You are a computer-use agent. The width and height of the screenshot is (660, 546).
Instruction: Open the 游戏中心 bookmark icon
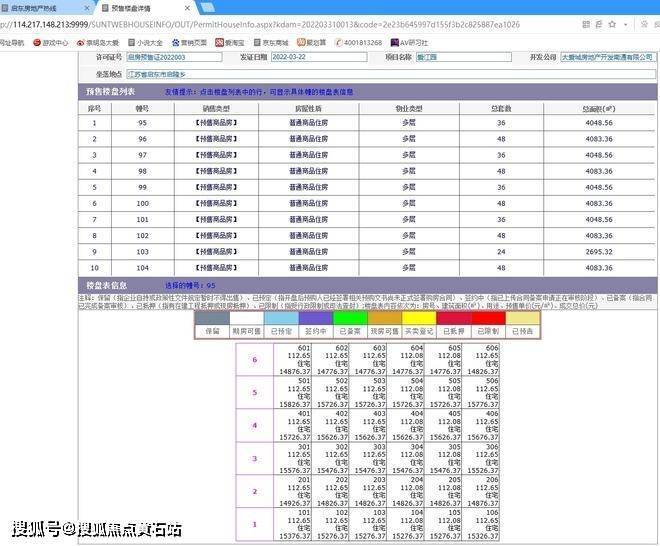click(37, 43)
